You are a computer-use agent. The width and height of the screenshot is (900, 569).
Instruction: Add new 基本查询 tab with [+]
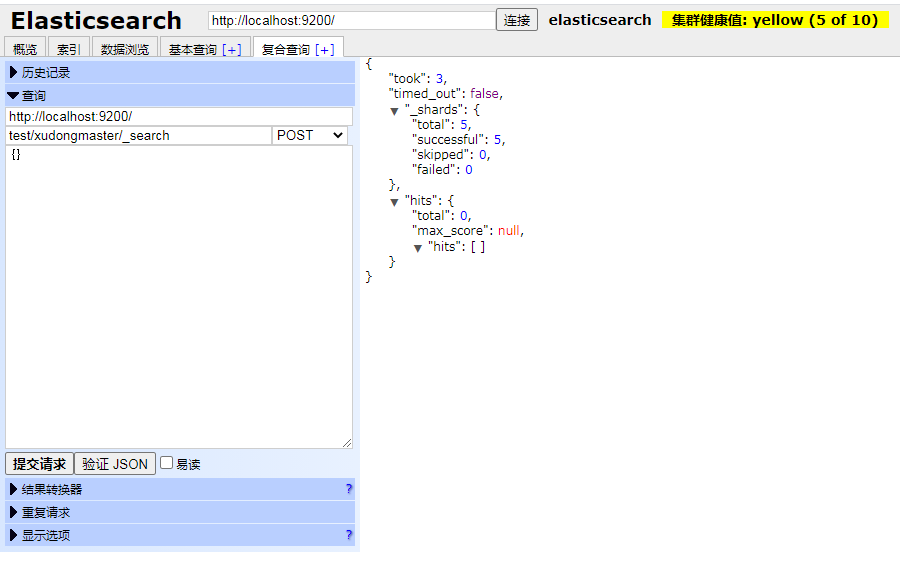[x=232, y=49]
